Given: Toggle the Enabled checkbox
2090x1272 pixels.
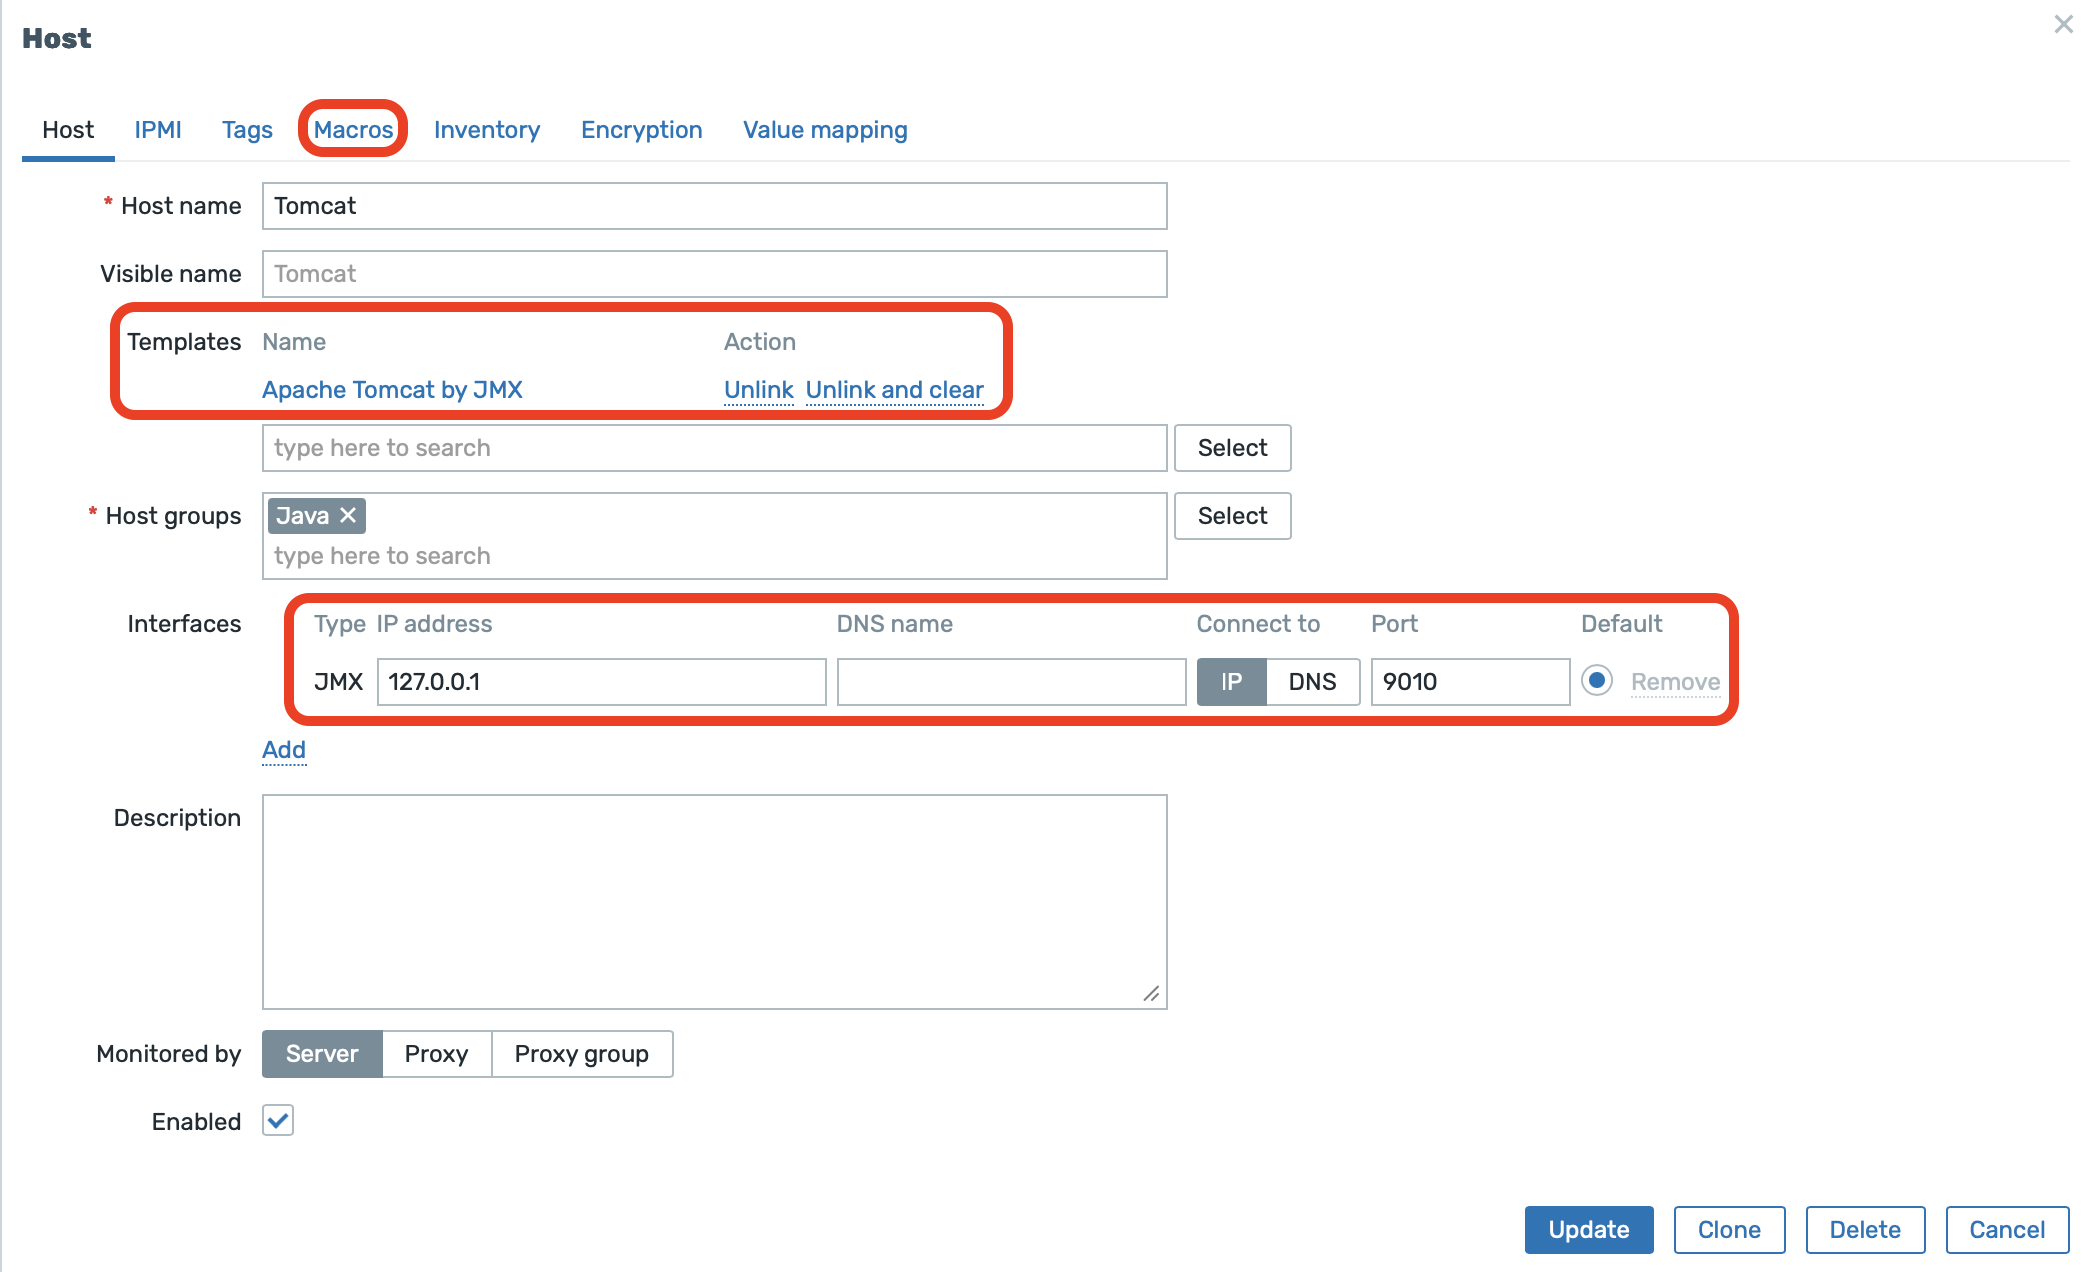Looking at the screenshot, I should [278, 1120].
